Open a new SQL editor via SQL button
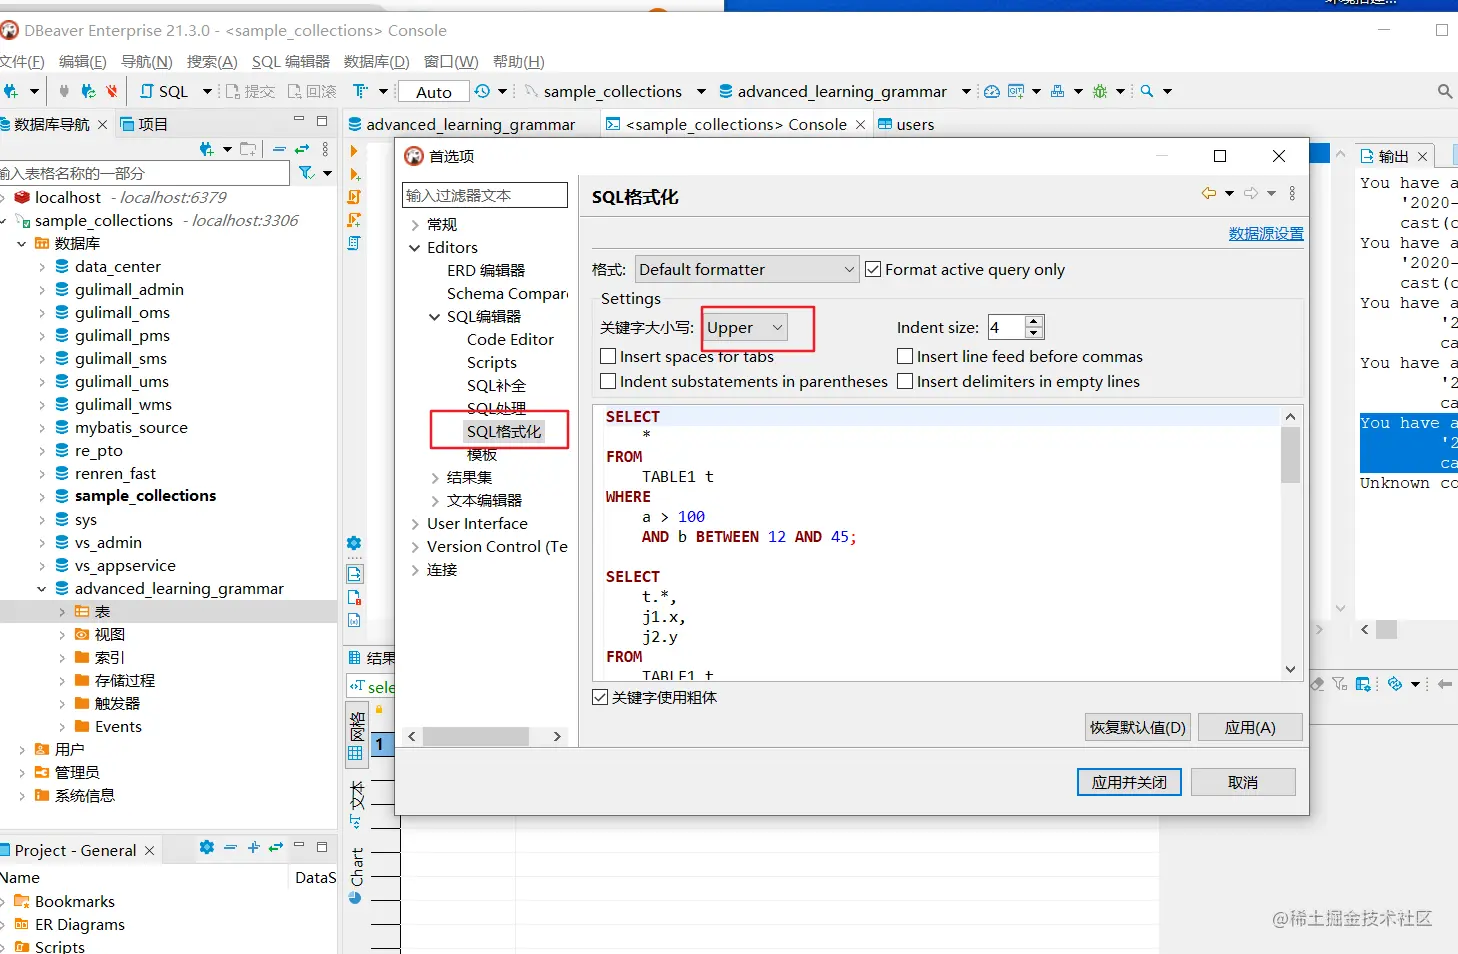Viewport: 1458px width, 954px height. pos(164,91)
